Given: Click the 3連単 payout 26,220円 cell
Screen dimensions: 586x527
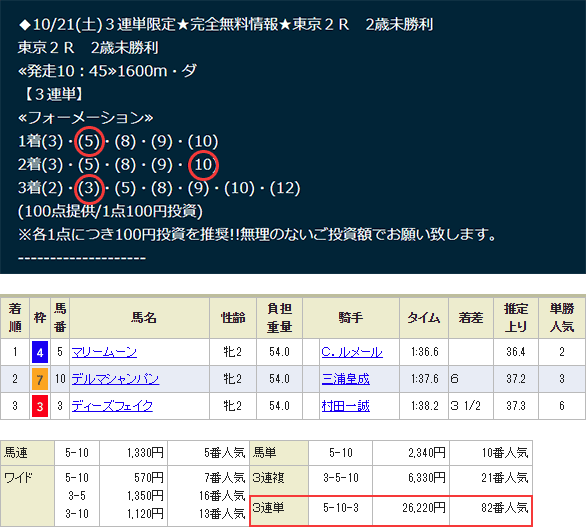Looking at the screenshot, I should pos(411,508).
